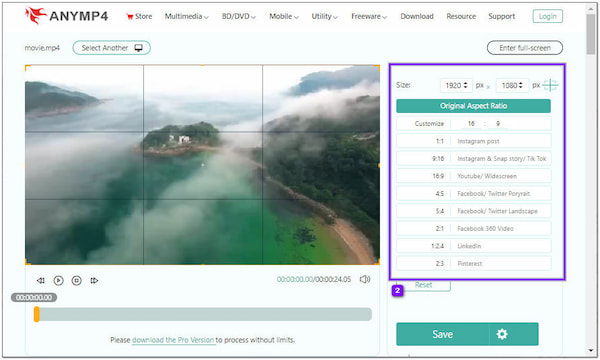
Task: Expand the BD/DVD menu
Action: [238, 16]
